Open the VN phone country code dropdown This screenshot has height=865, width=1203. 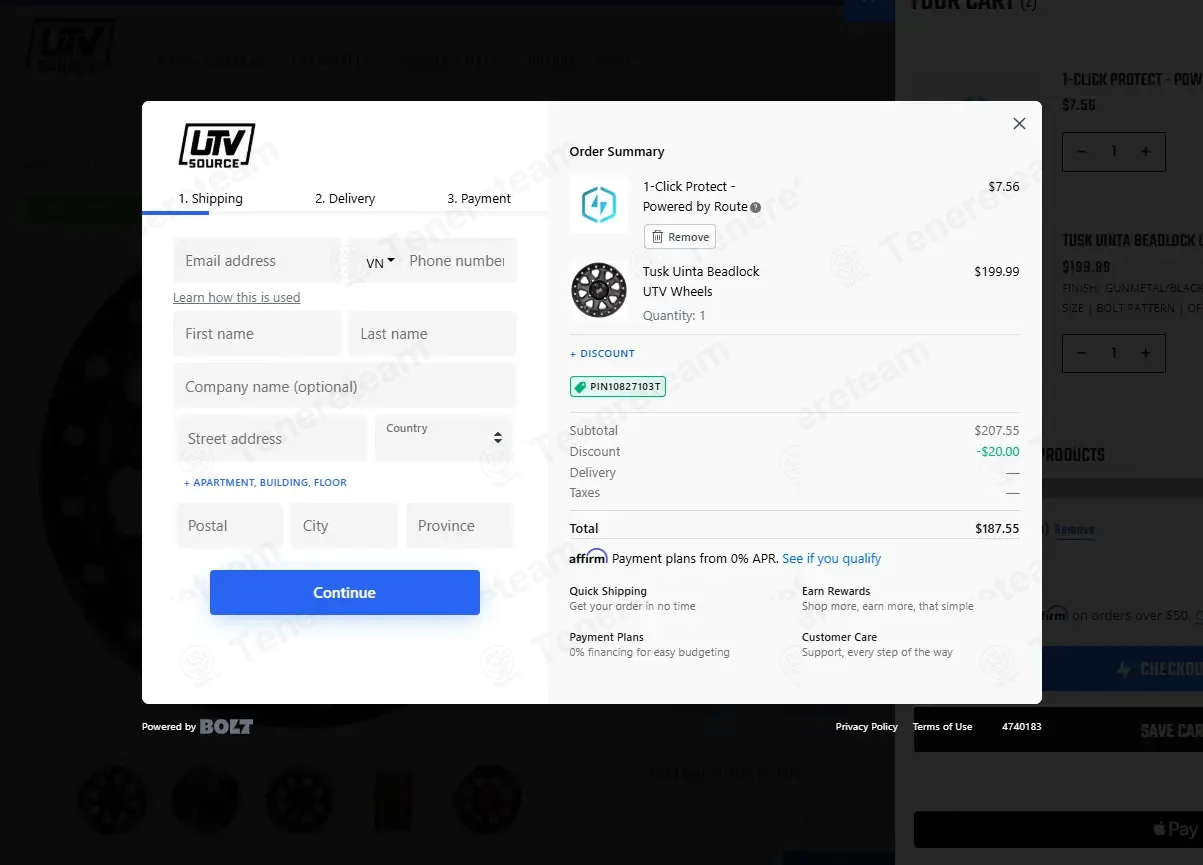click(x=380, y=262)
